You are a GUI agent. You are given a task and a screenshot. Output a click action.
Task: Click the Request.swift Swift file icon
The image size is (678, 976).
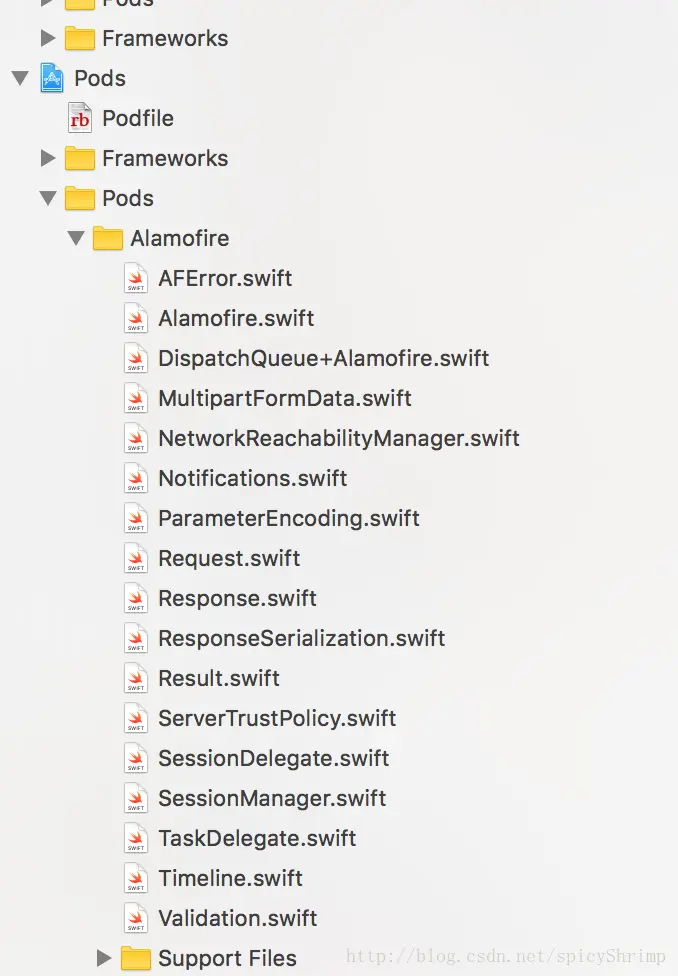coord(136,558)
